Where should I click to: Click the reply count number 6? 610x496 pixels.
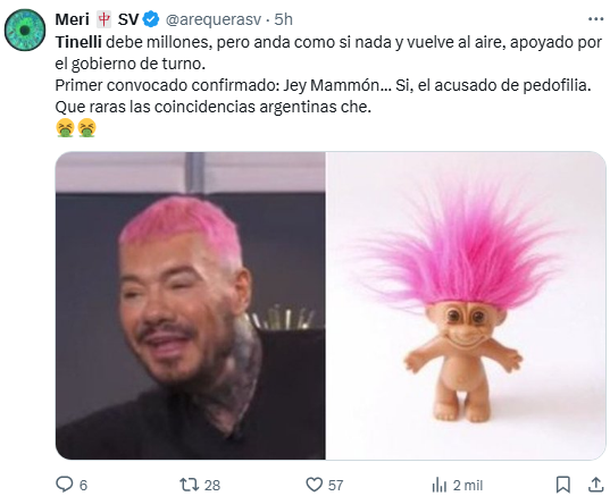click(x=83, y=485)
